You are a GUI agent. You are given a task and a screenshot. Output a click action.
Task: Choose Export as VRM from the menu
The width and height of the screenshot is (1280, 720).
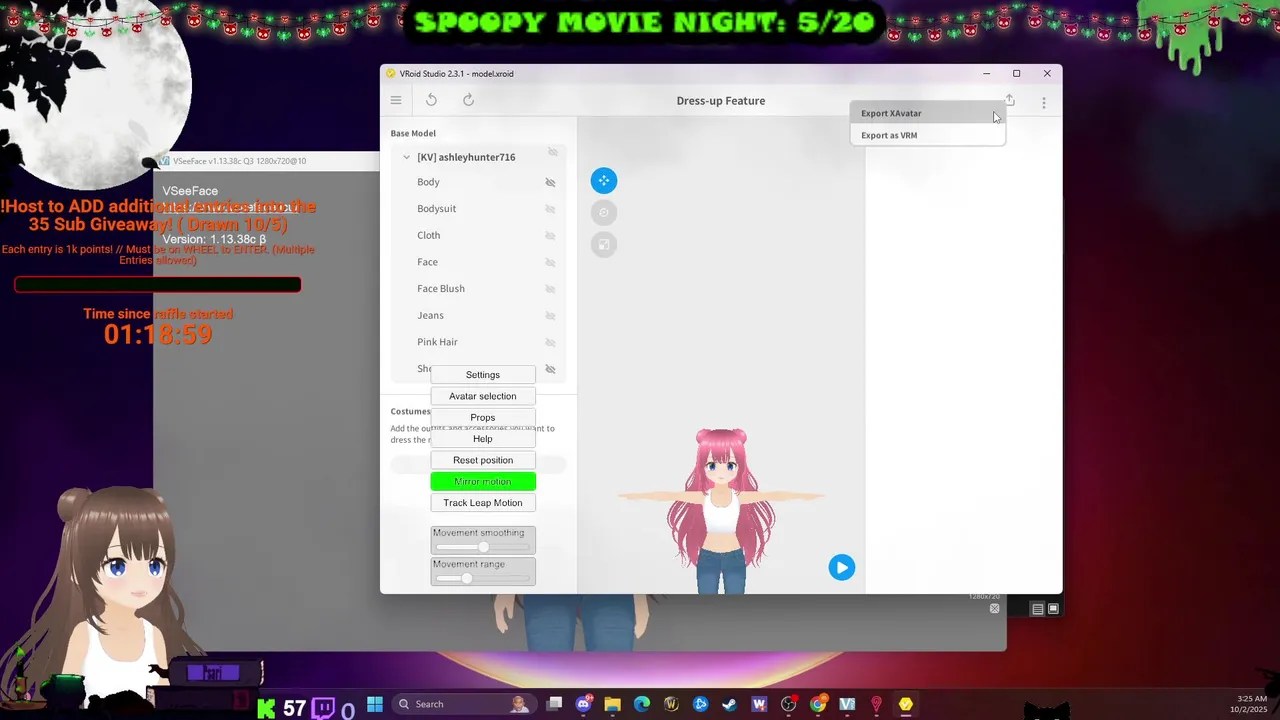point(927,135)
